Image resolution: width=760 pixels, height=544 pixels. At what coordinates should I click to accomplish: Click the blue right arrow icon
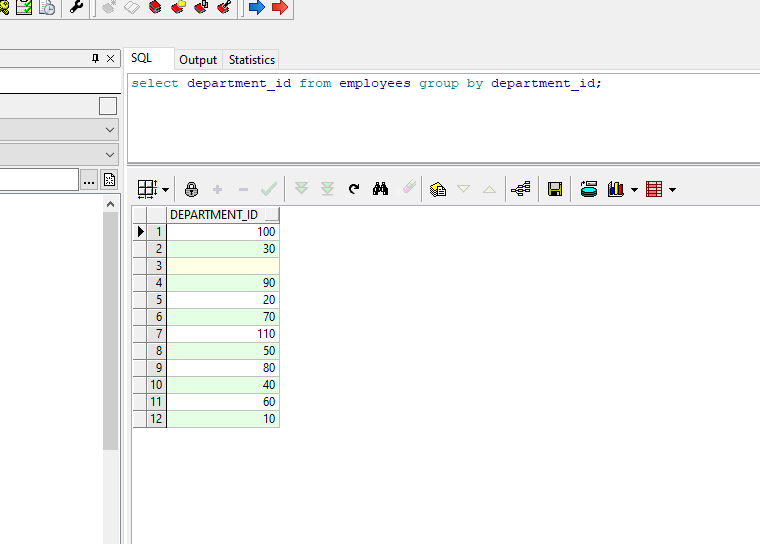coord(256,7)
